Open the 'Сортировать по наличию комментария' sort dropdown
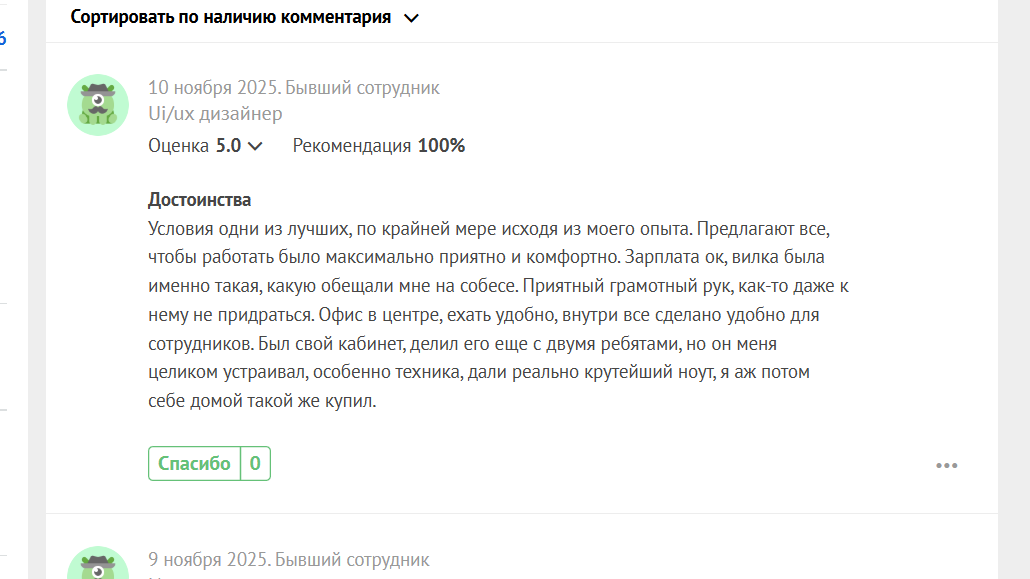Viewport: 1030px width, 579px height. [x=244, y=17]
